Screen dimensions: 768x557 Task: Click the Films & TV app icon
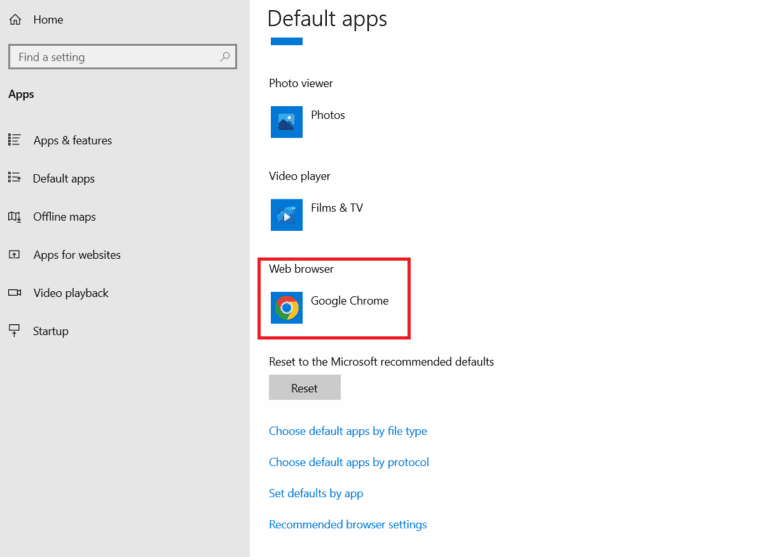point(286,215)
